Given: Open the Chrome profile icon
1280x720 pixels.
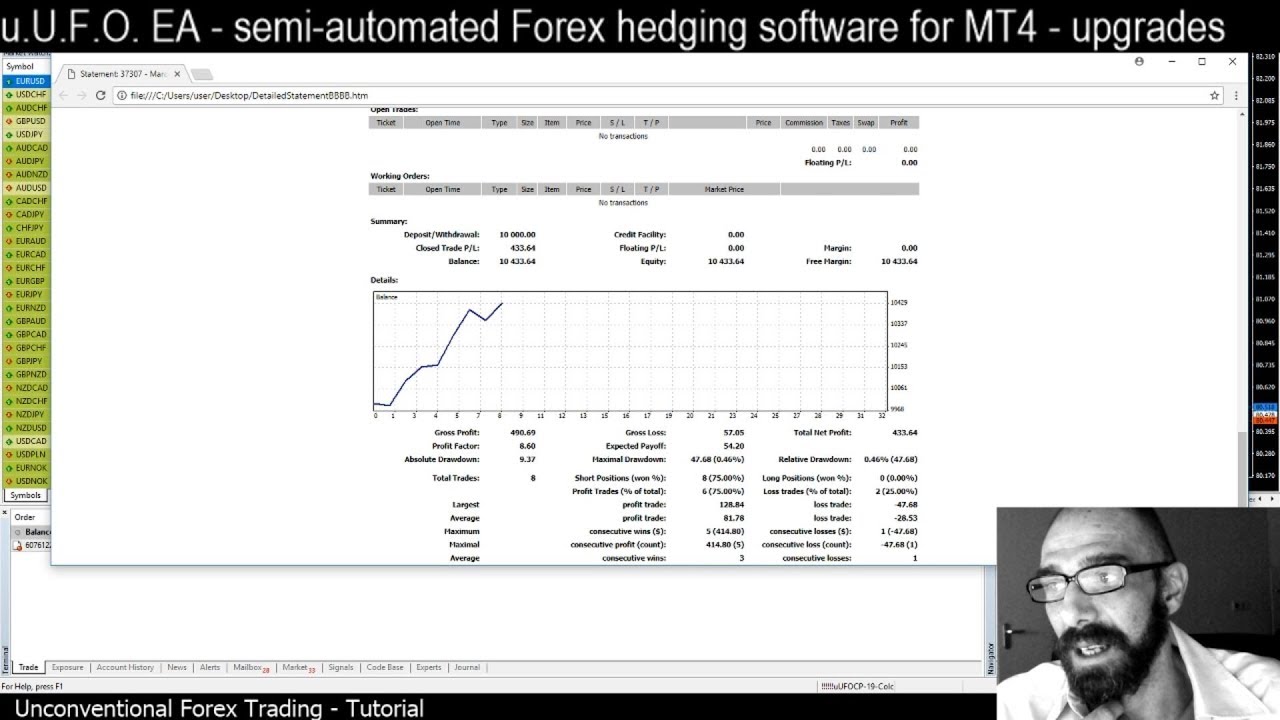Looking at the screenshot, I should pyautogui.click(x=1139, y=61).
